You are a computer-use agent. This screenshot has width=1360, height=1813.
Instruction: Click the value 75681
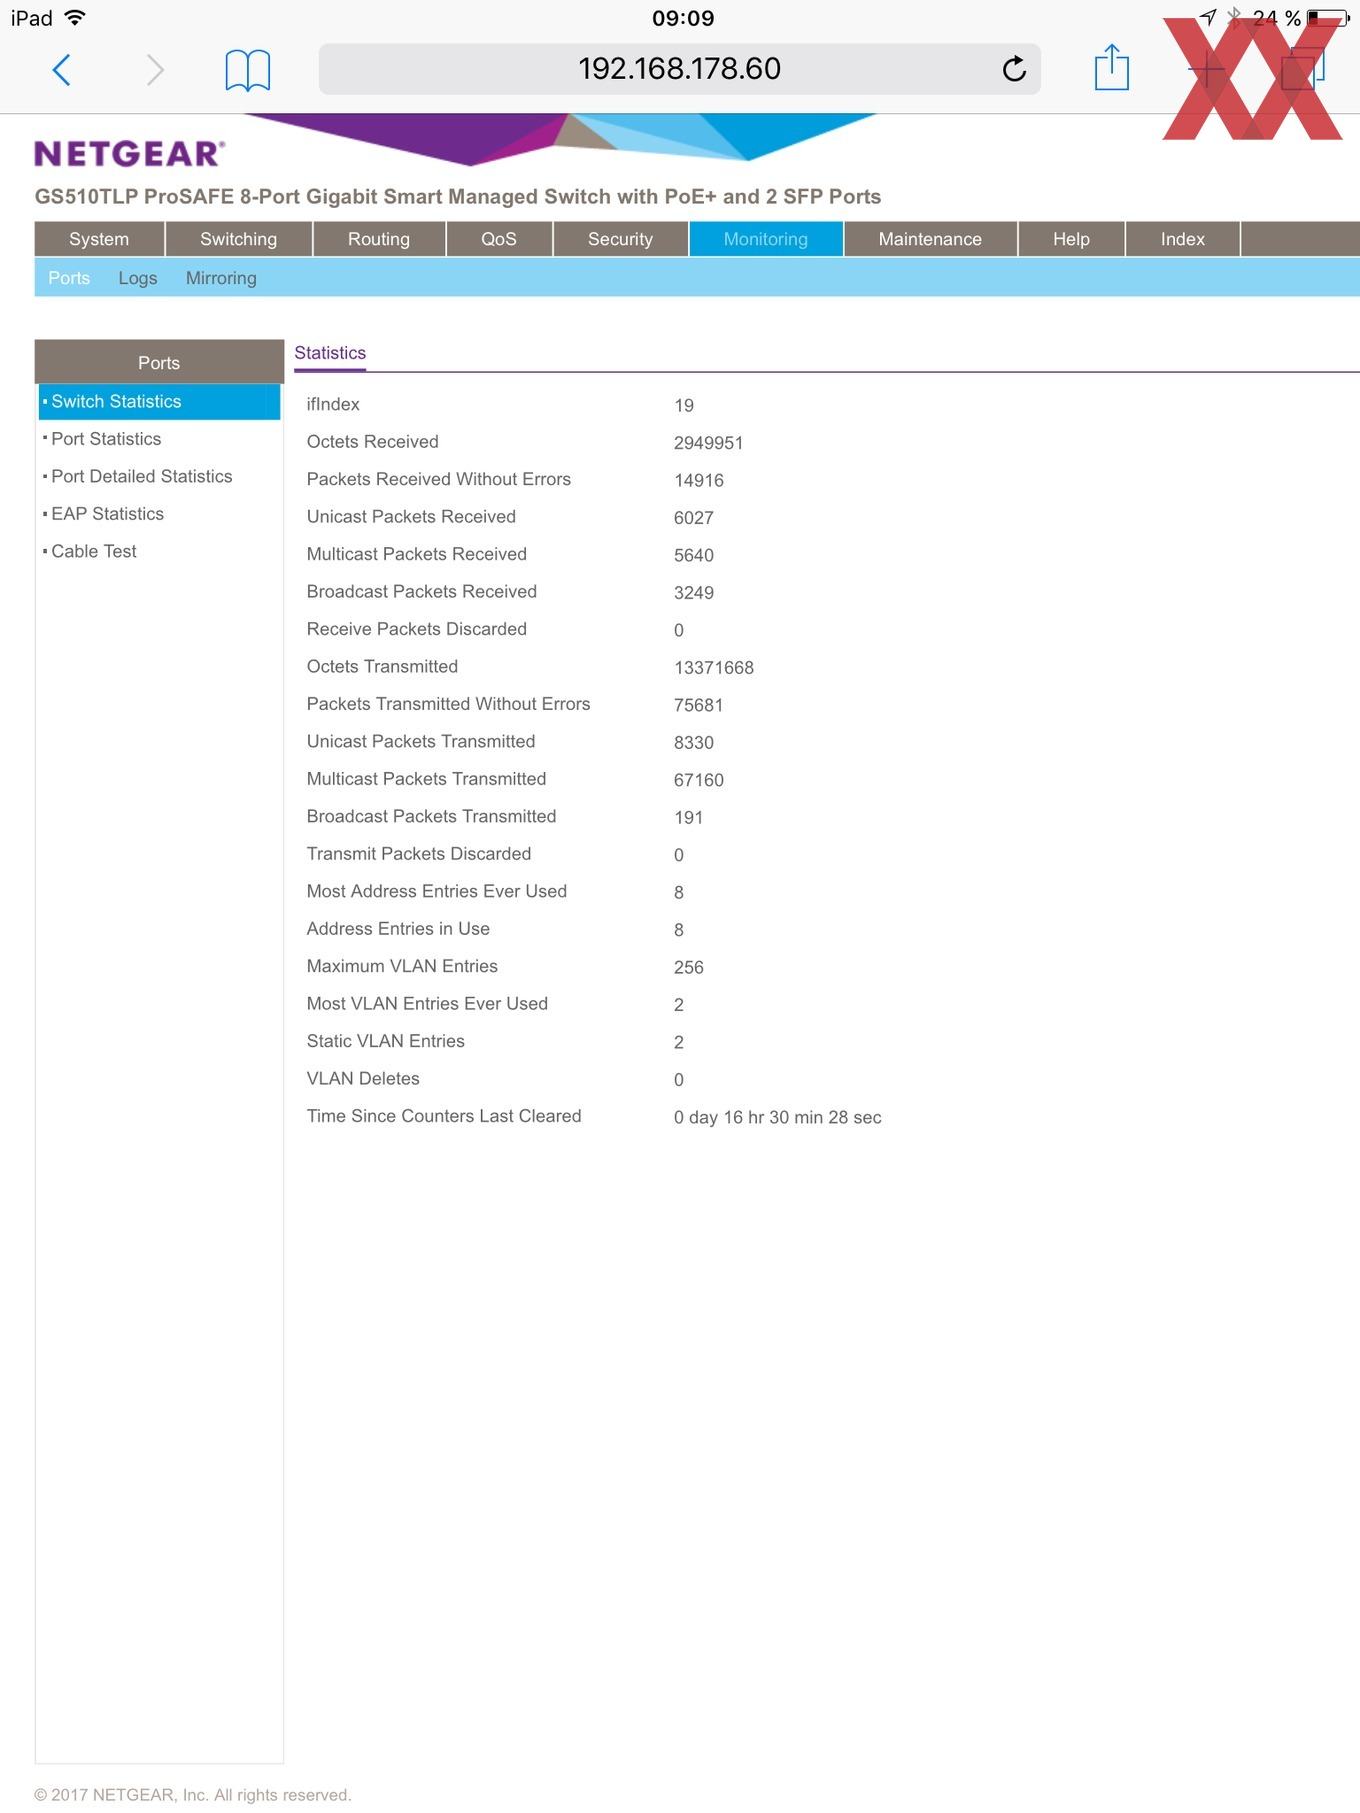(x=698, y=705)
